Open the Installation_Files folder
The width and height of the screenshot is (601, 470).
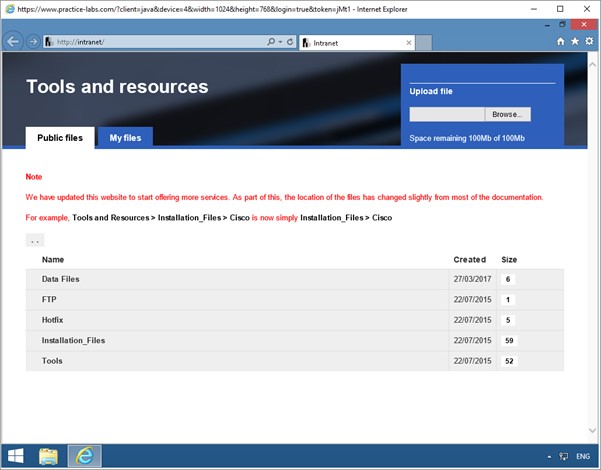coord(73,340)
